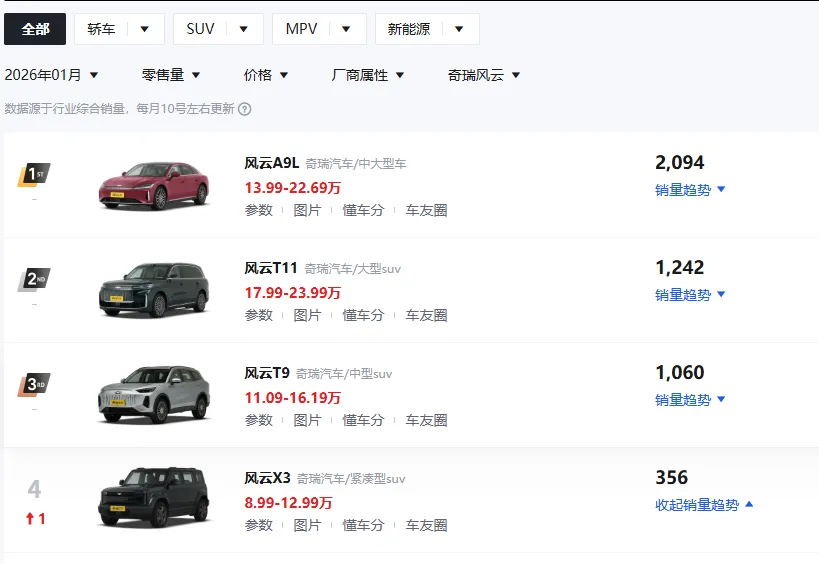
Task: Change the 2026年01月 month selector
Action: tap(52, 75)
